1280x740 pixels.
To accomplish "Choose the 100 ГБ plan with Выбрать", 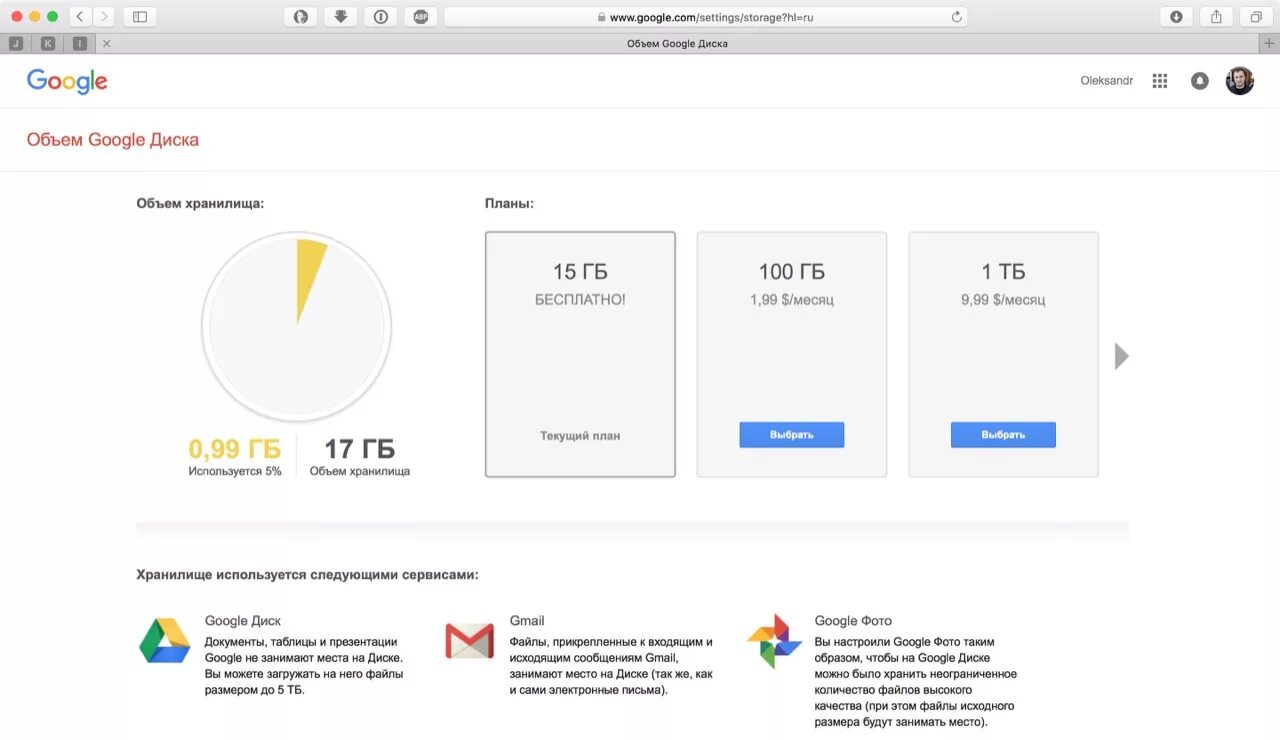I will click(x=792, y=435).
